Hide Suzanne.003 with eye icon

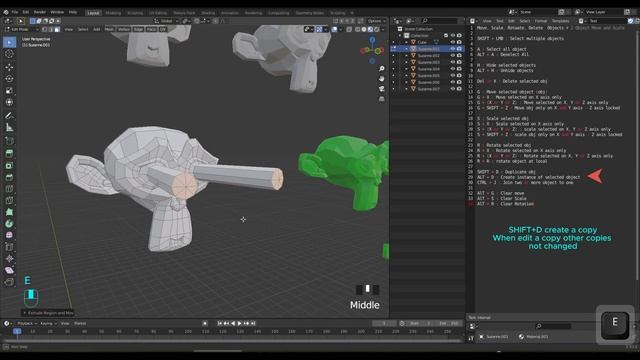[x=453, y=62]
